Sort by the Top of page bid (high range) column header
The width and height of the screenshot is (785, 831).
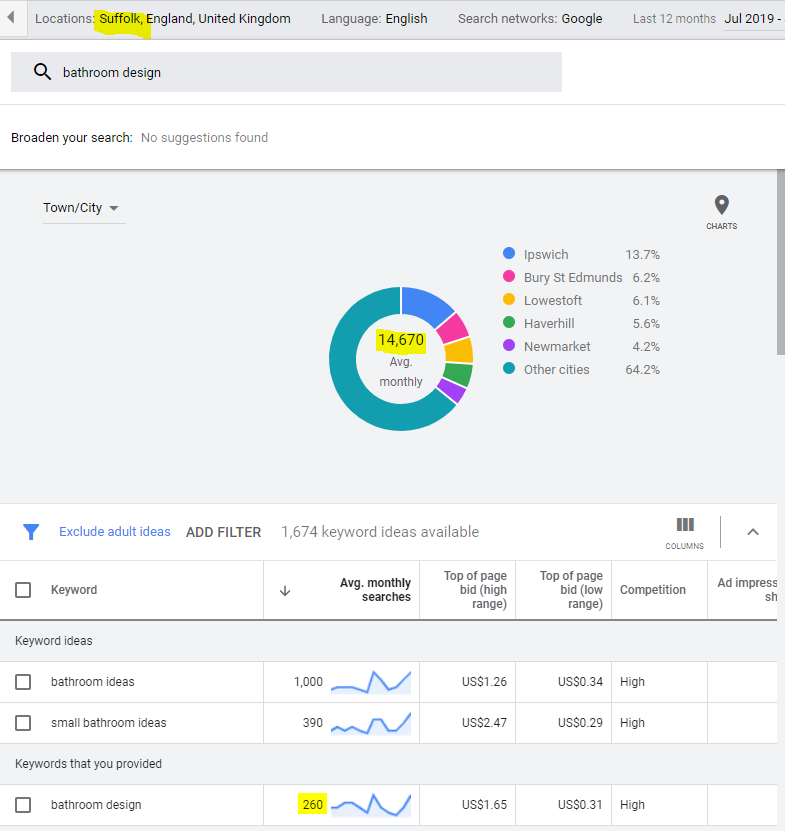pos(475,590)
